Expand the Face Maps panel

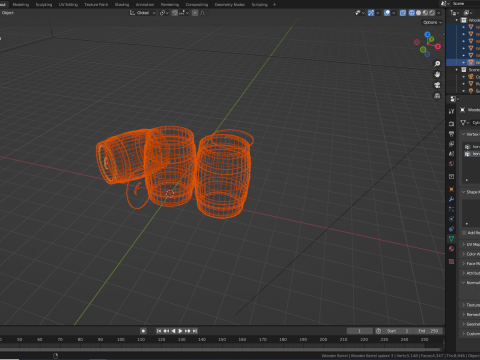tap(463, 263)
